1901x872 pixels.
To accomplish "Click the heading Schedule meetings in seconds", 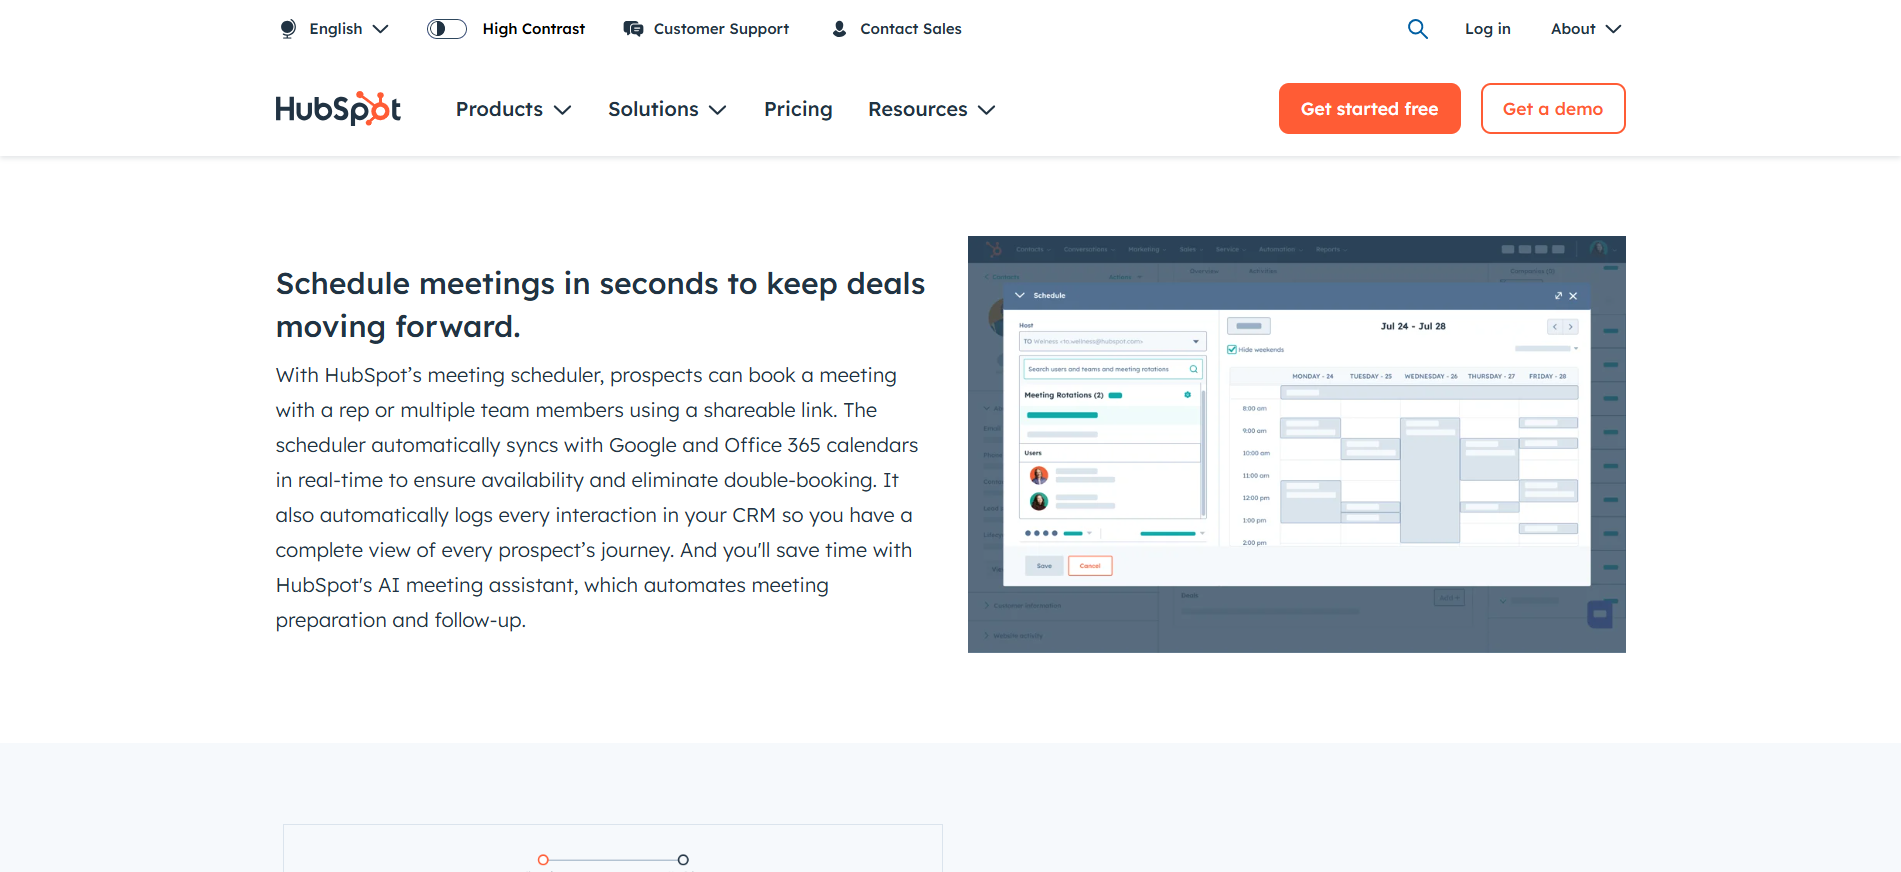I will coord(600,305).
